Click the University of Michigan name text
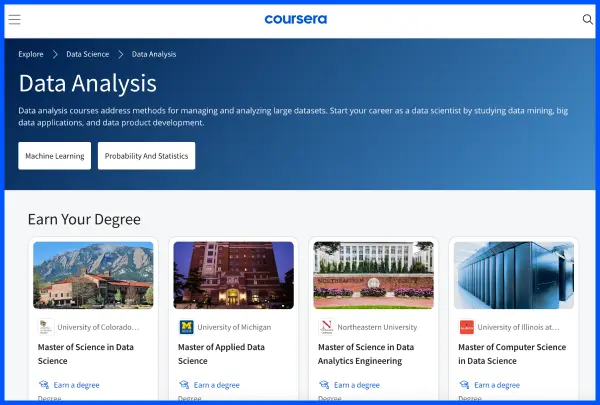Image resolution: width=600 pixels, height=405 pixels. point(234,327)
